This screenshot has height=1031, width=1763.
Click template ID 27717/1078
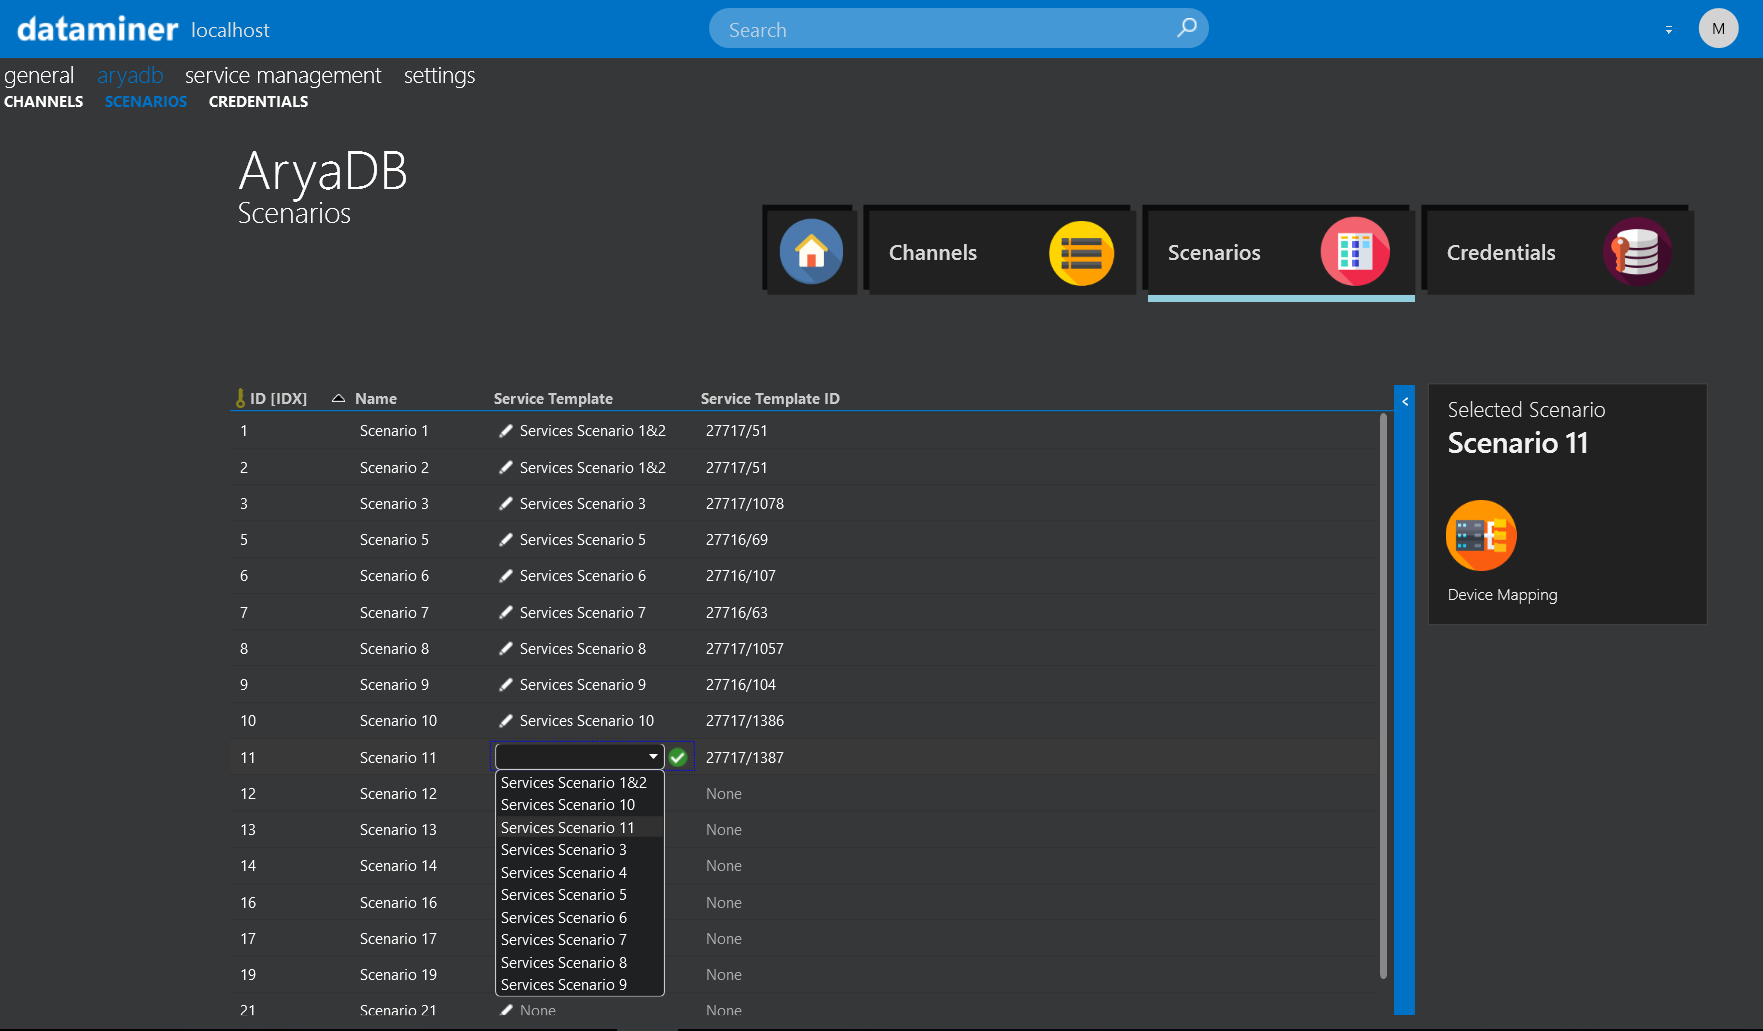click(x=745, y=504)
